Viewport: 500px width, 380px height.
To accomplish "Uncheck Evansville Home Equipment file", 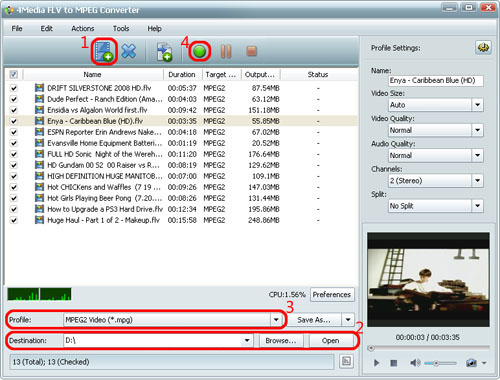I will click(14, 143).
